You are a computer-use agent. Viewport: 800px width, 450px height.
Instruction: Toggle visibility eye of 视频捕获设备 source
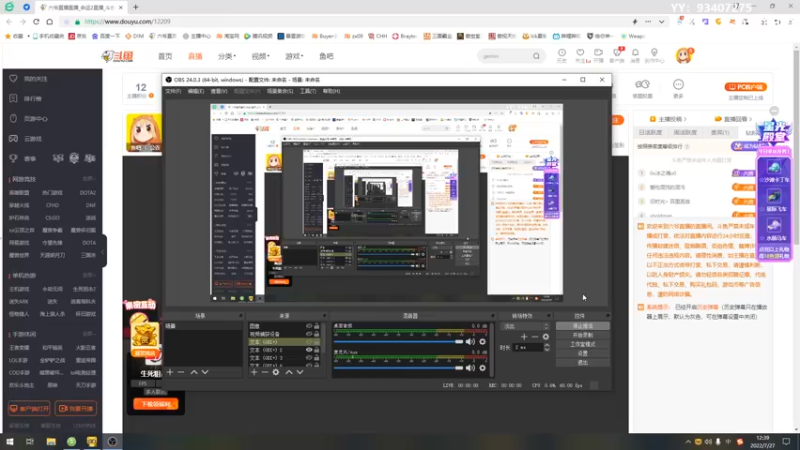coord(309,334)
